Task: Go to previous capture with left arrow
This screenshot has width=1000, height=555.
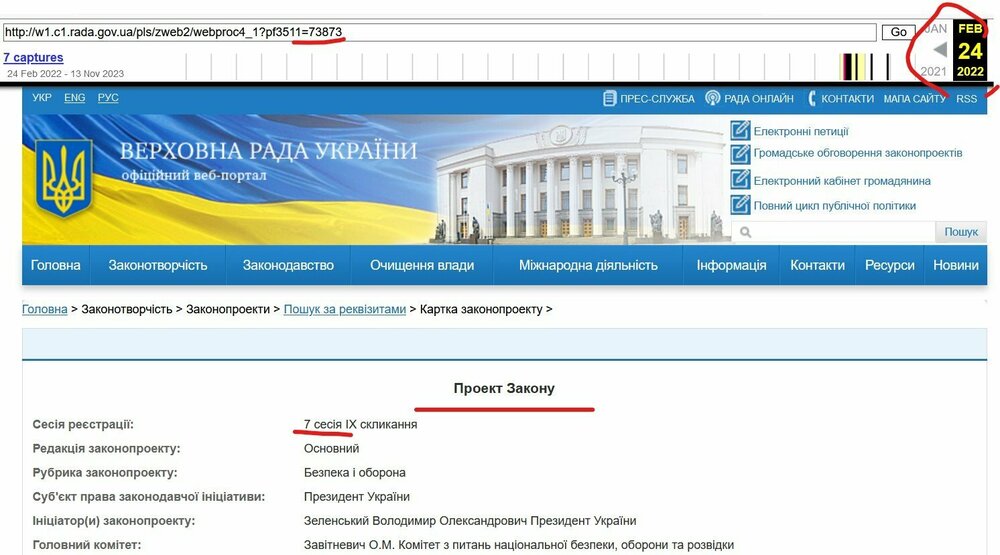Action: [939, 49]
